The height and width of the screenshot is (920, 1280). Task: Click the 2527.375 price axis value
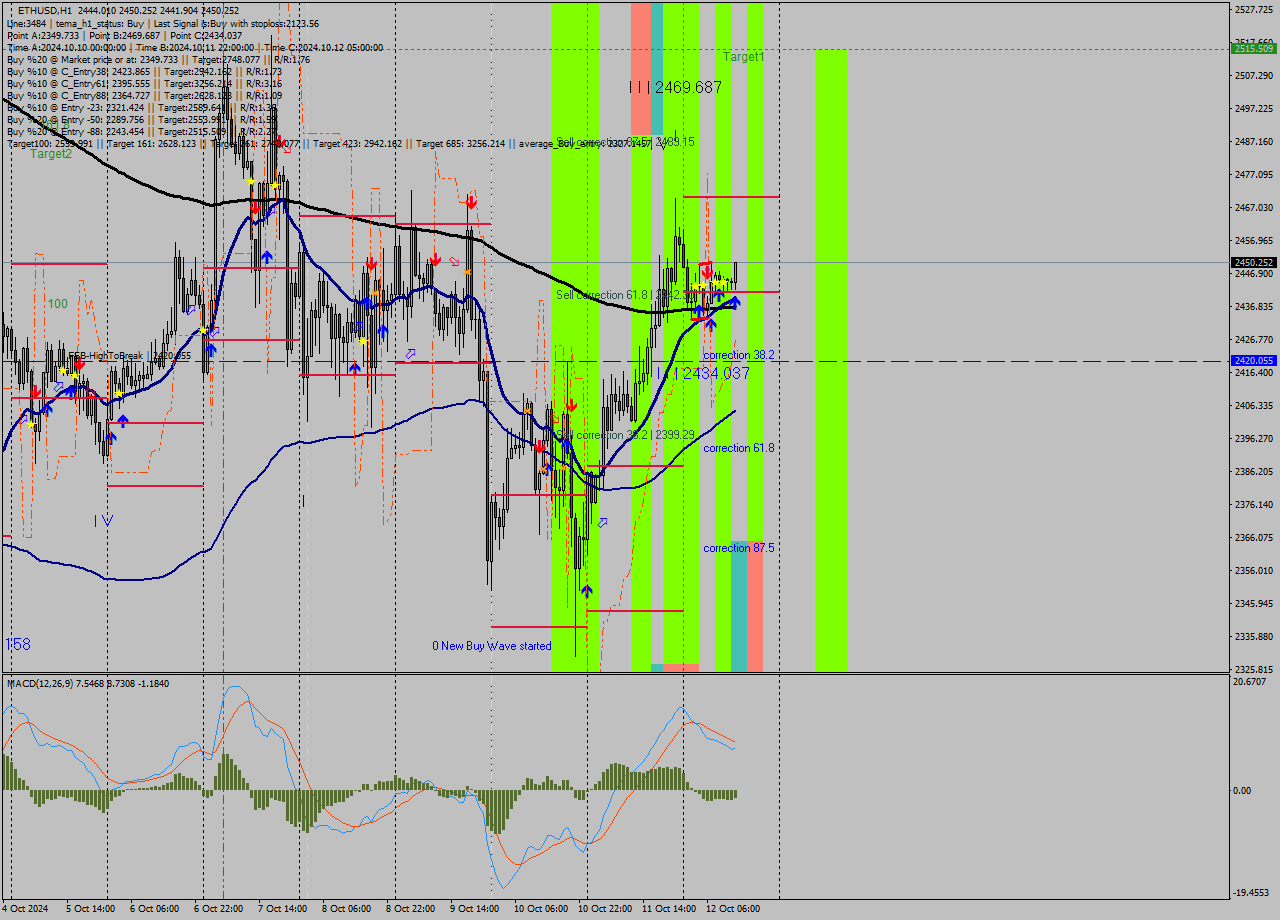click(x=1254, y=9)
